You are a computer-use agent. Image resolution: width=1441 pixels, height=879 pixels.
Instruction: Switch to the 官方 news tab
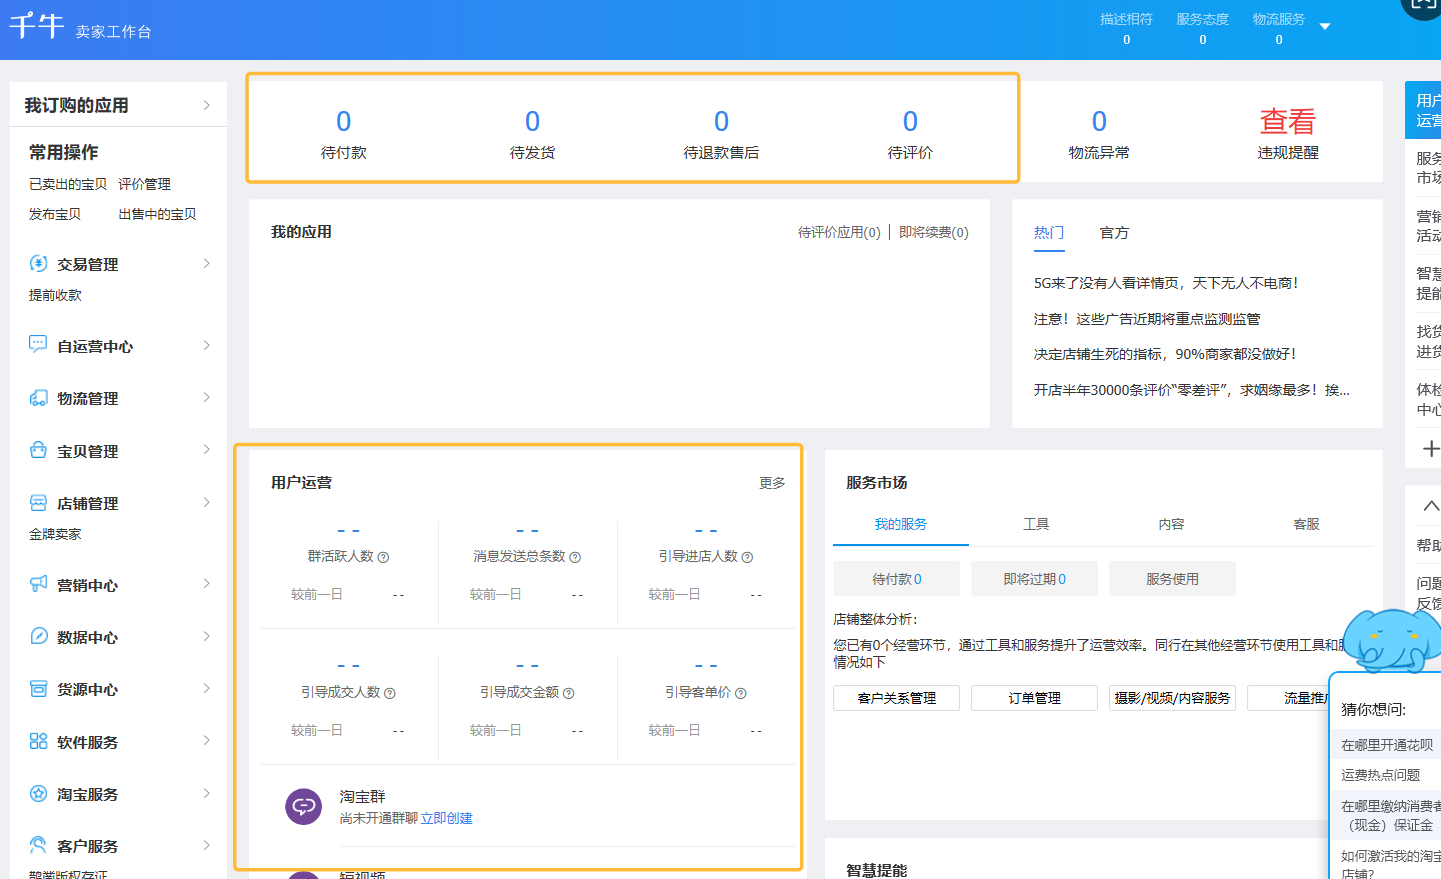click(x=1114, y=232)
